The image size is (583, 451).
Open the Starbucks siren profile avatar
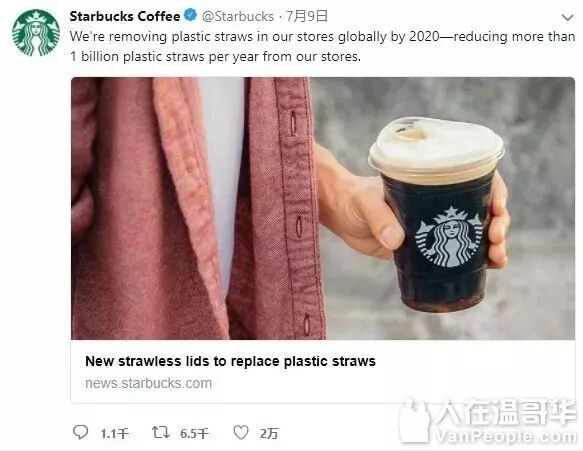[36, 33]
